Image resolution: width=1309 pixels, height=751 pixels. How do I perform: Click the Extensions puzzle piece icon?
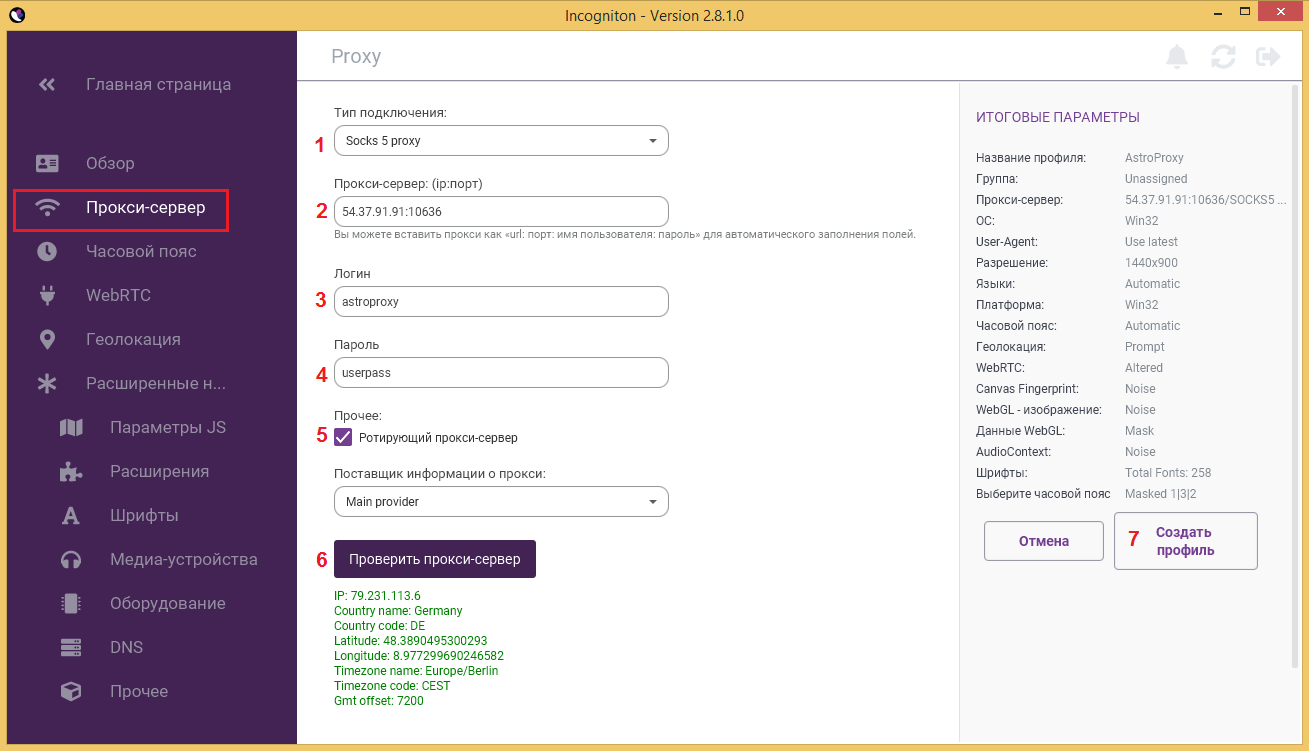(71, 471)
